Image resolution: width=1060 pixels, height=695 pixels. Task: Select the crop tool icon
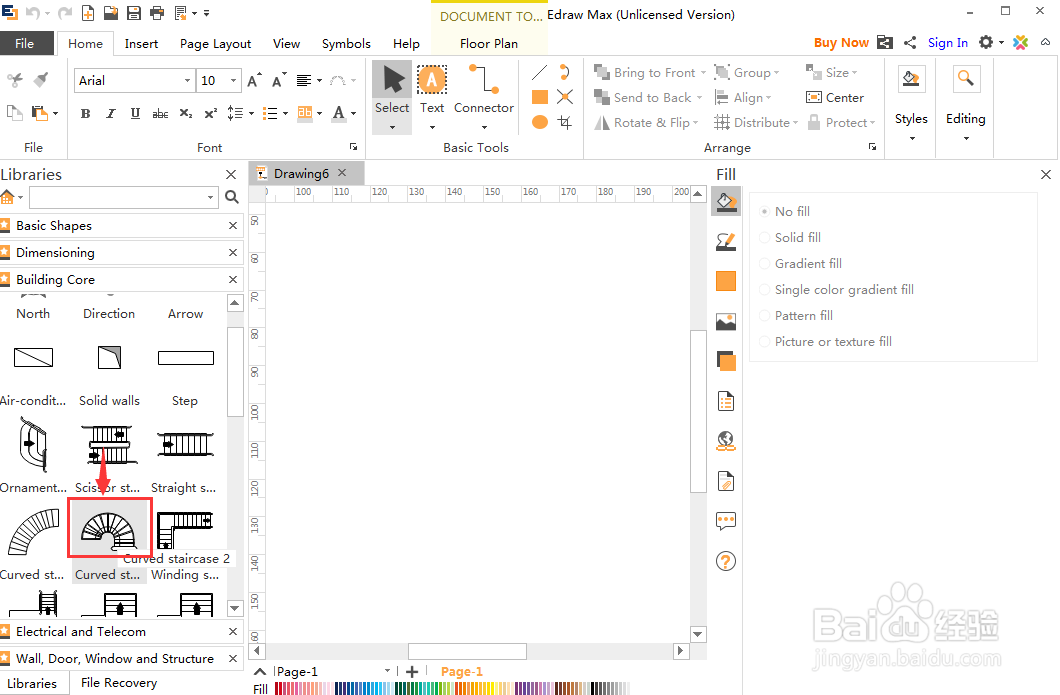click(x=565, y=122)
